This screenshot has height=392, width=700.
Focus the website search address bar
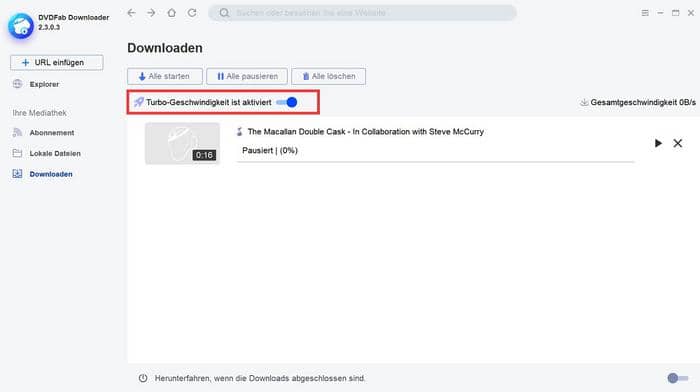click(362, 13)
